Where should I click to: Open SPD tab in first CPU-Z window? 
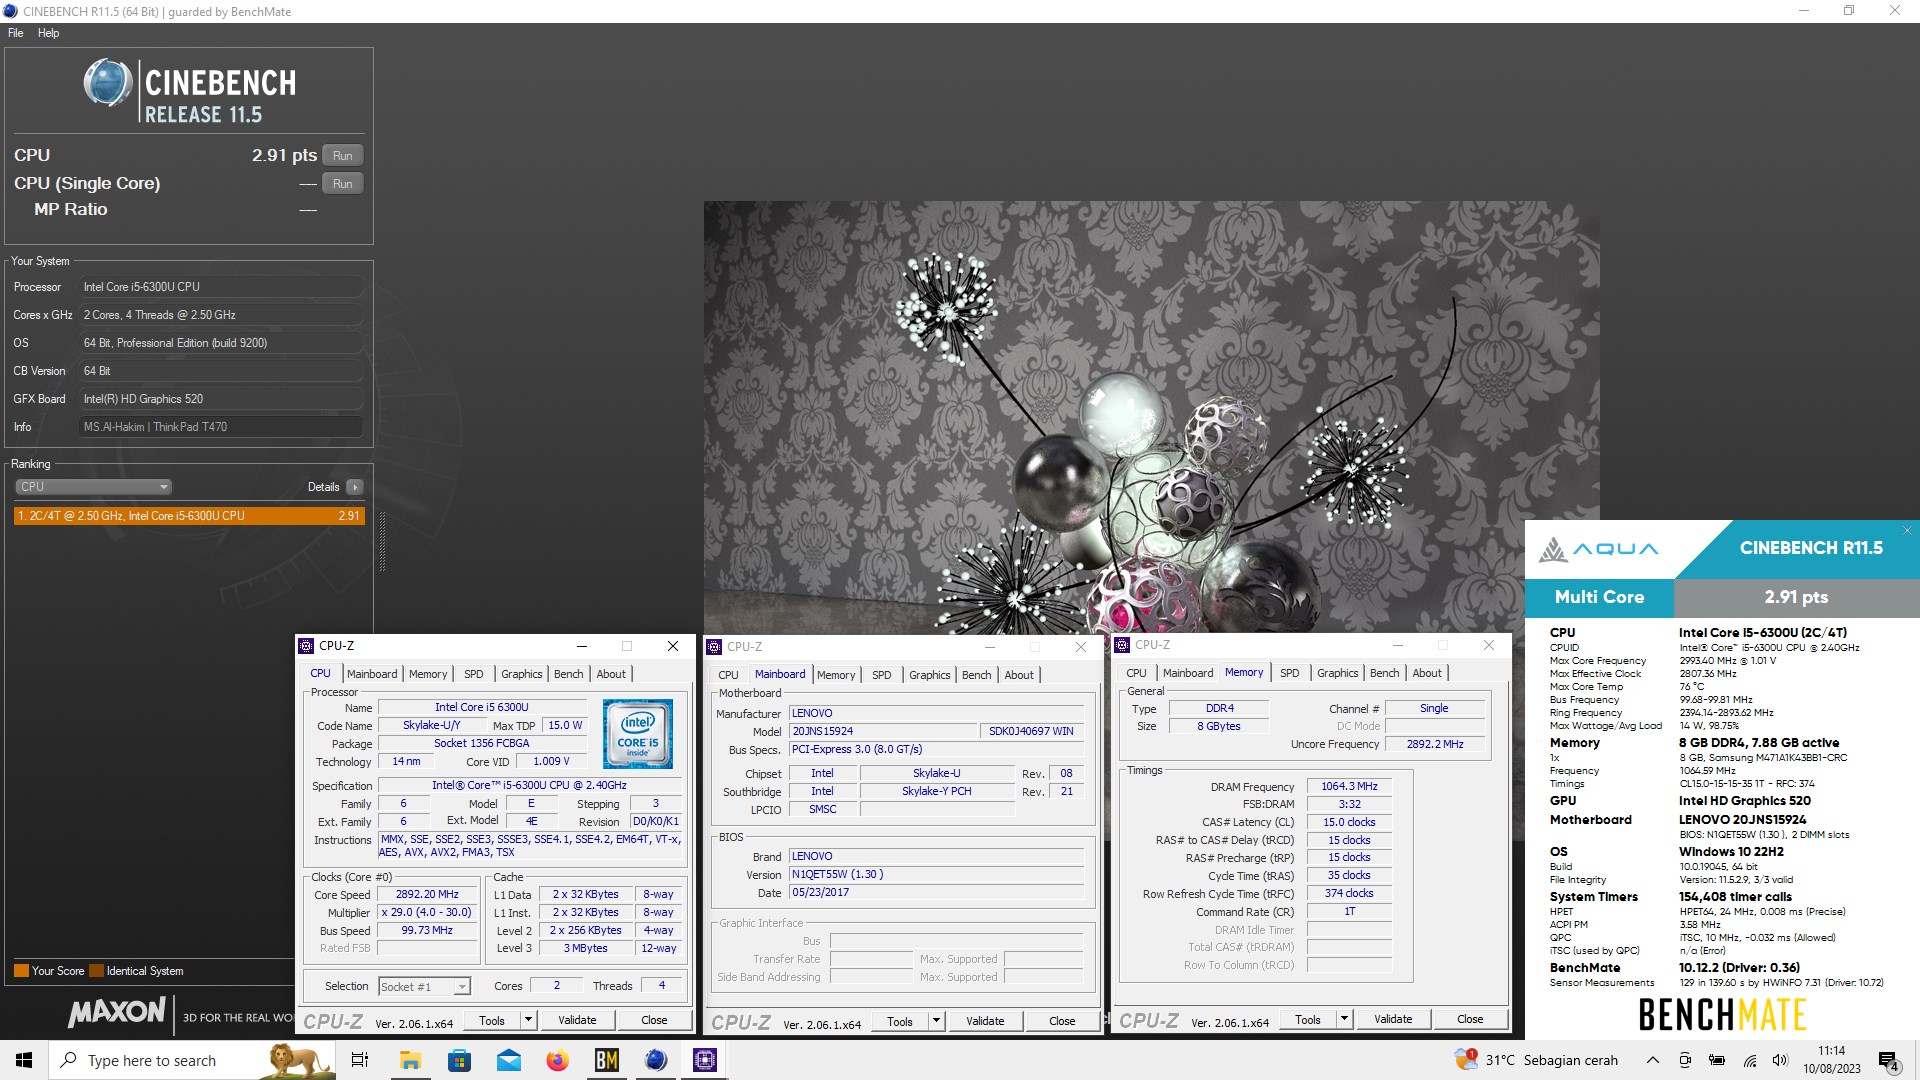click(x=474, y=674)
